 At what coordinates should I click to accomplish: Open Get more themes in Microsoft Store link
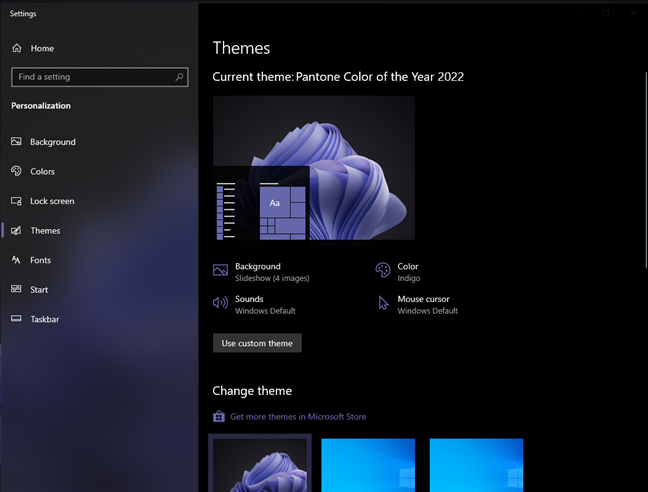pos(298,416)
